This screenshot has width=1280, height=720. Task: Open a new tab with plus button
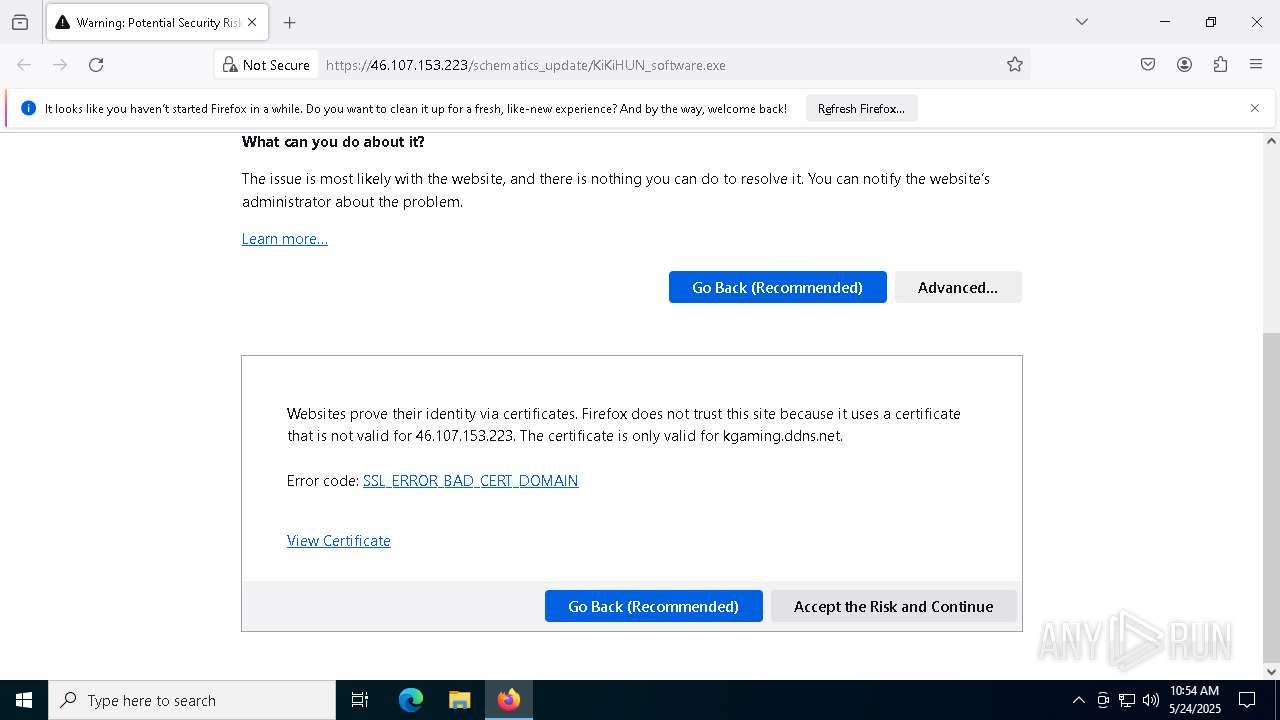(289, 22)
